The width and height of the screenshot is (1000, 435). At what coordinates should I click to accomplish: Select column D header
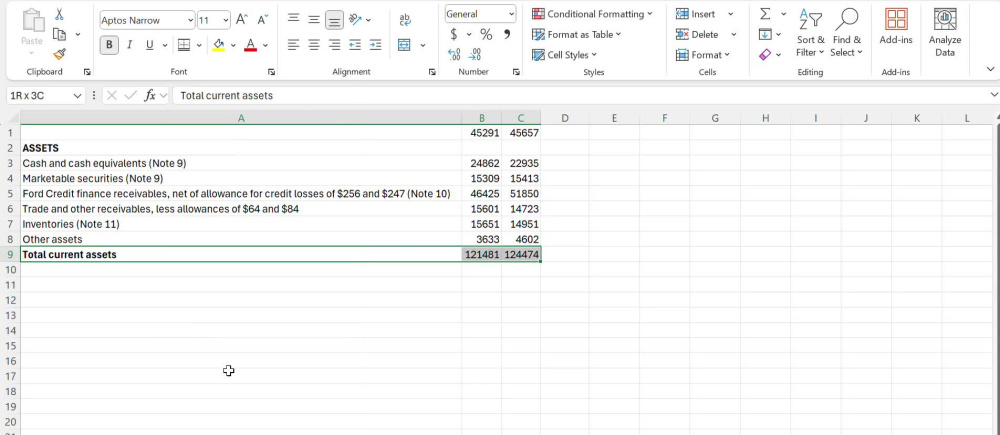[x=564, y=118]
